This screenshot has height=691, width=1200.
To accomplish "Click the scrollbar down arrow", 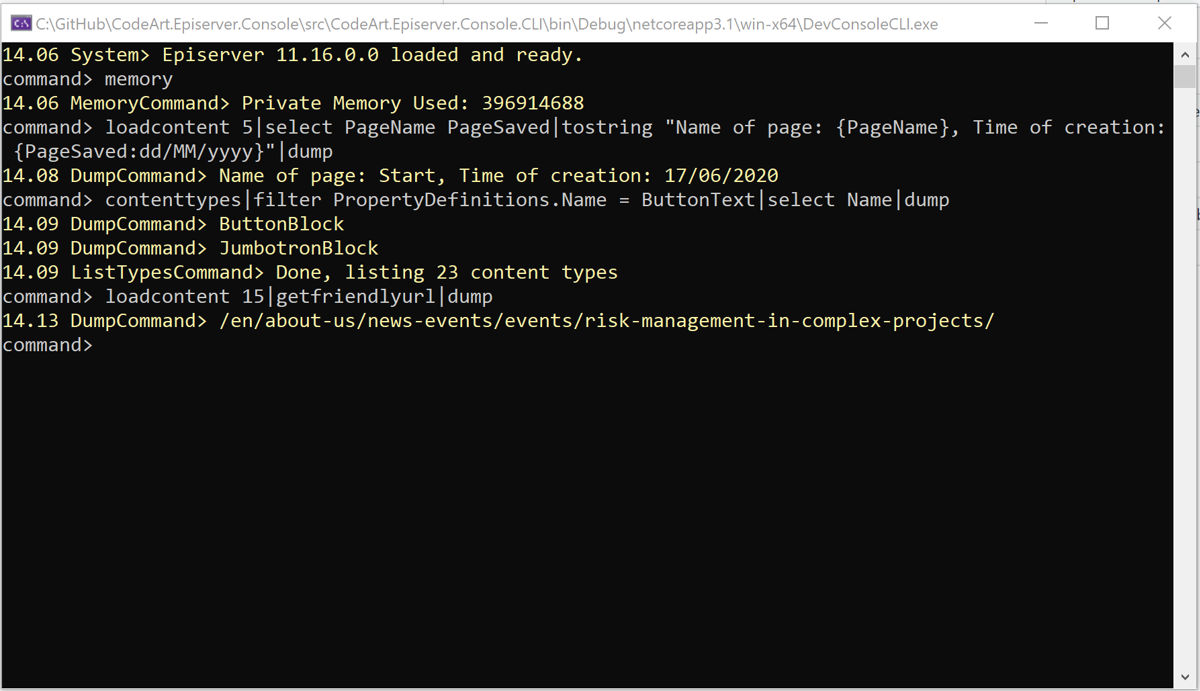I will pyautogui.click(x=1186, y=676).
